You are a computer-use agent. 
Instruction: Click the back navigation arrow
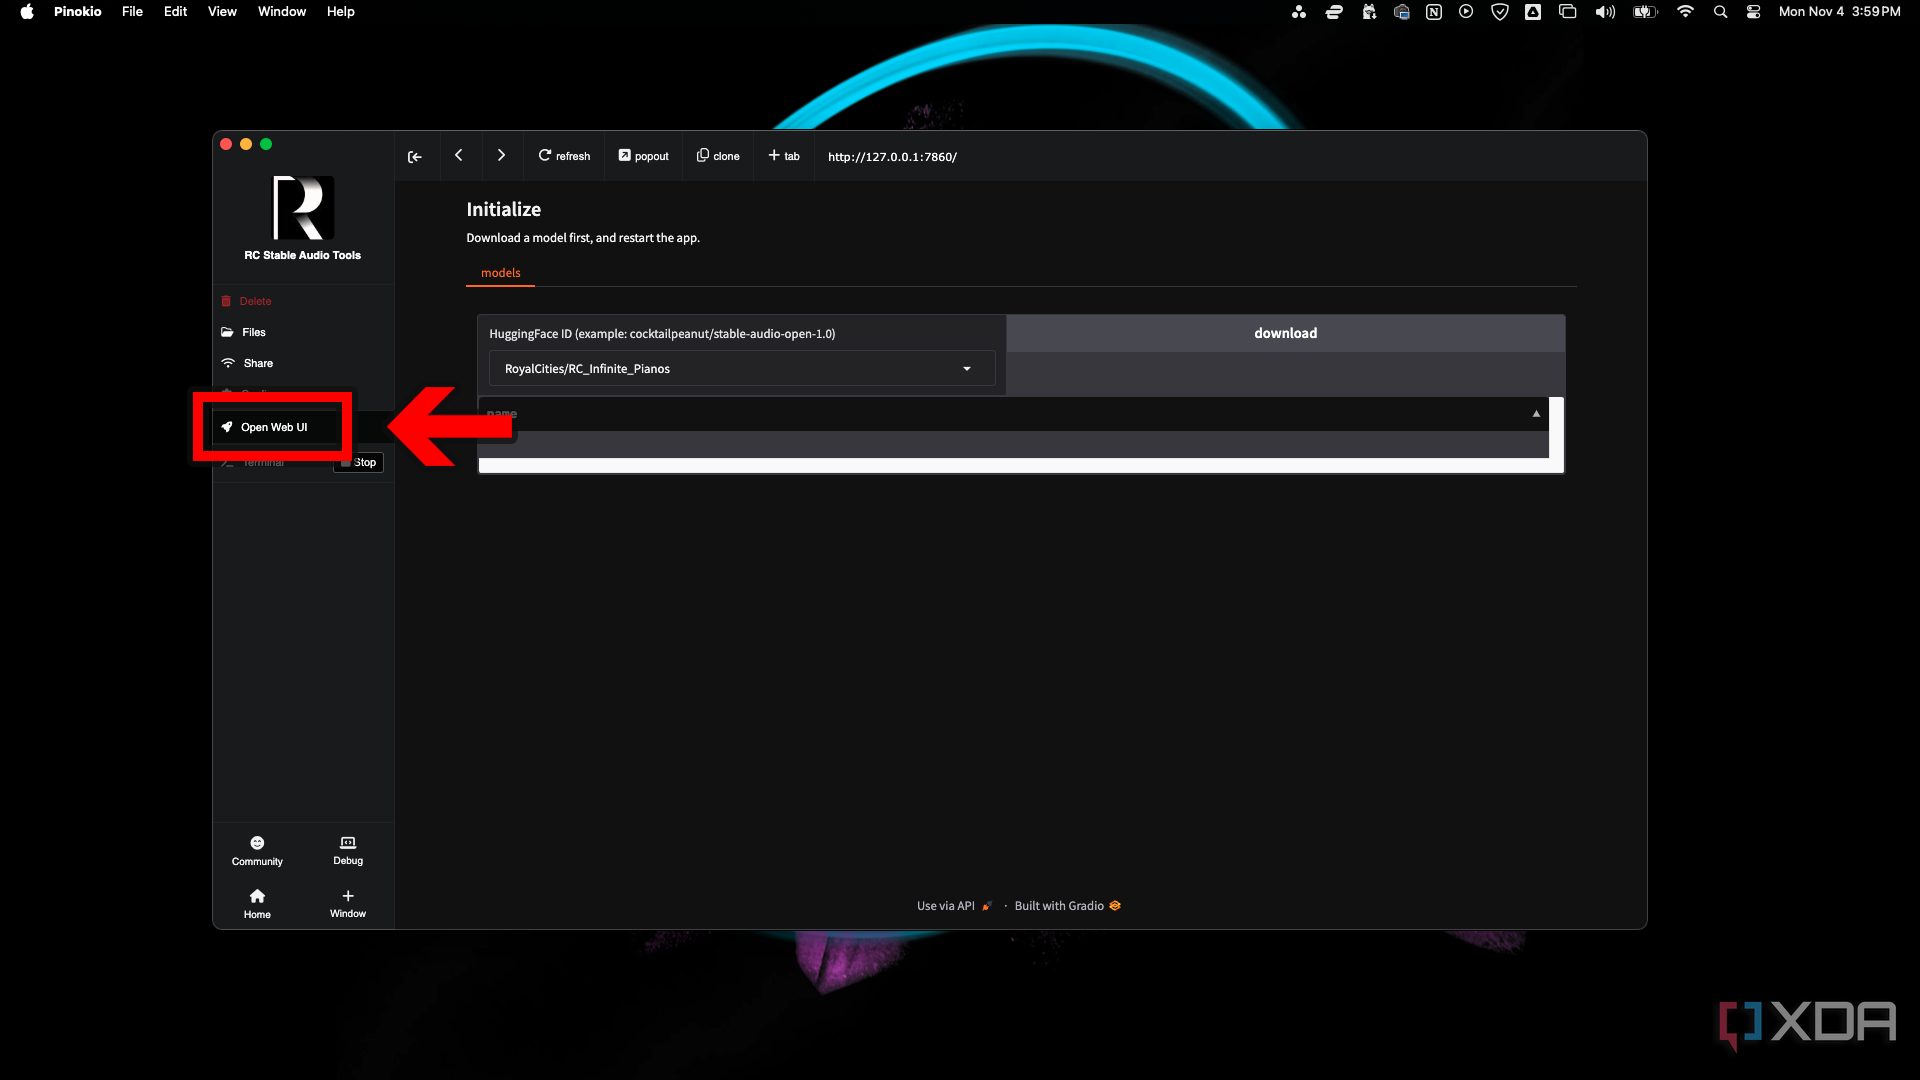click(458, 156)
